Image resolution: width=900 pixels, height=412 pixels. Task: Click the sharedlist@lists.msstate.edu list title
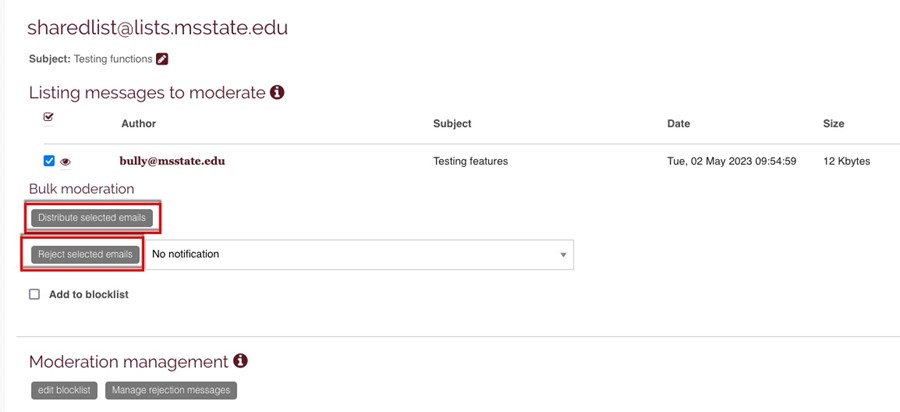pyautogui.click(x=157, y=27)
